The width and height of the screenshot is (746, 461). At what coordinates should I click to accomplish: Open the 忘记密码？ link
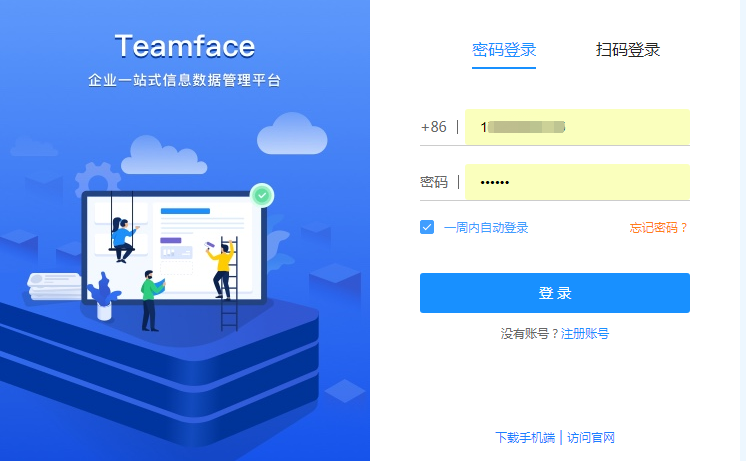click(659, 227)
